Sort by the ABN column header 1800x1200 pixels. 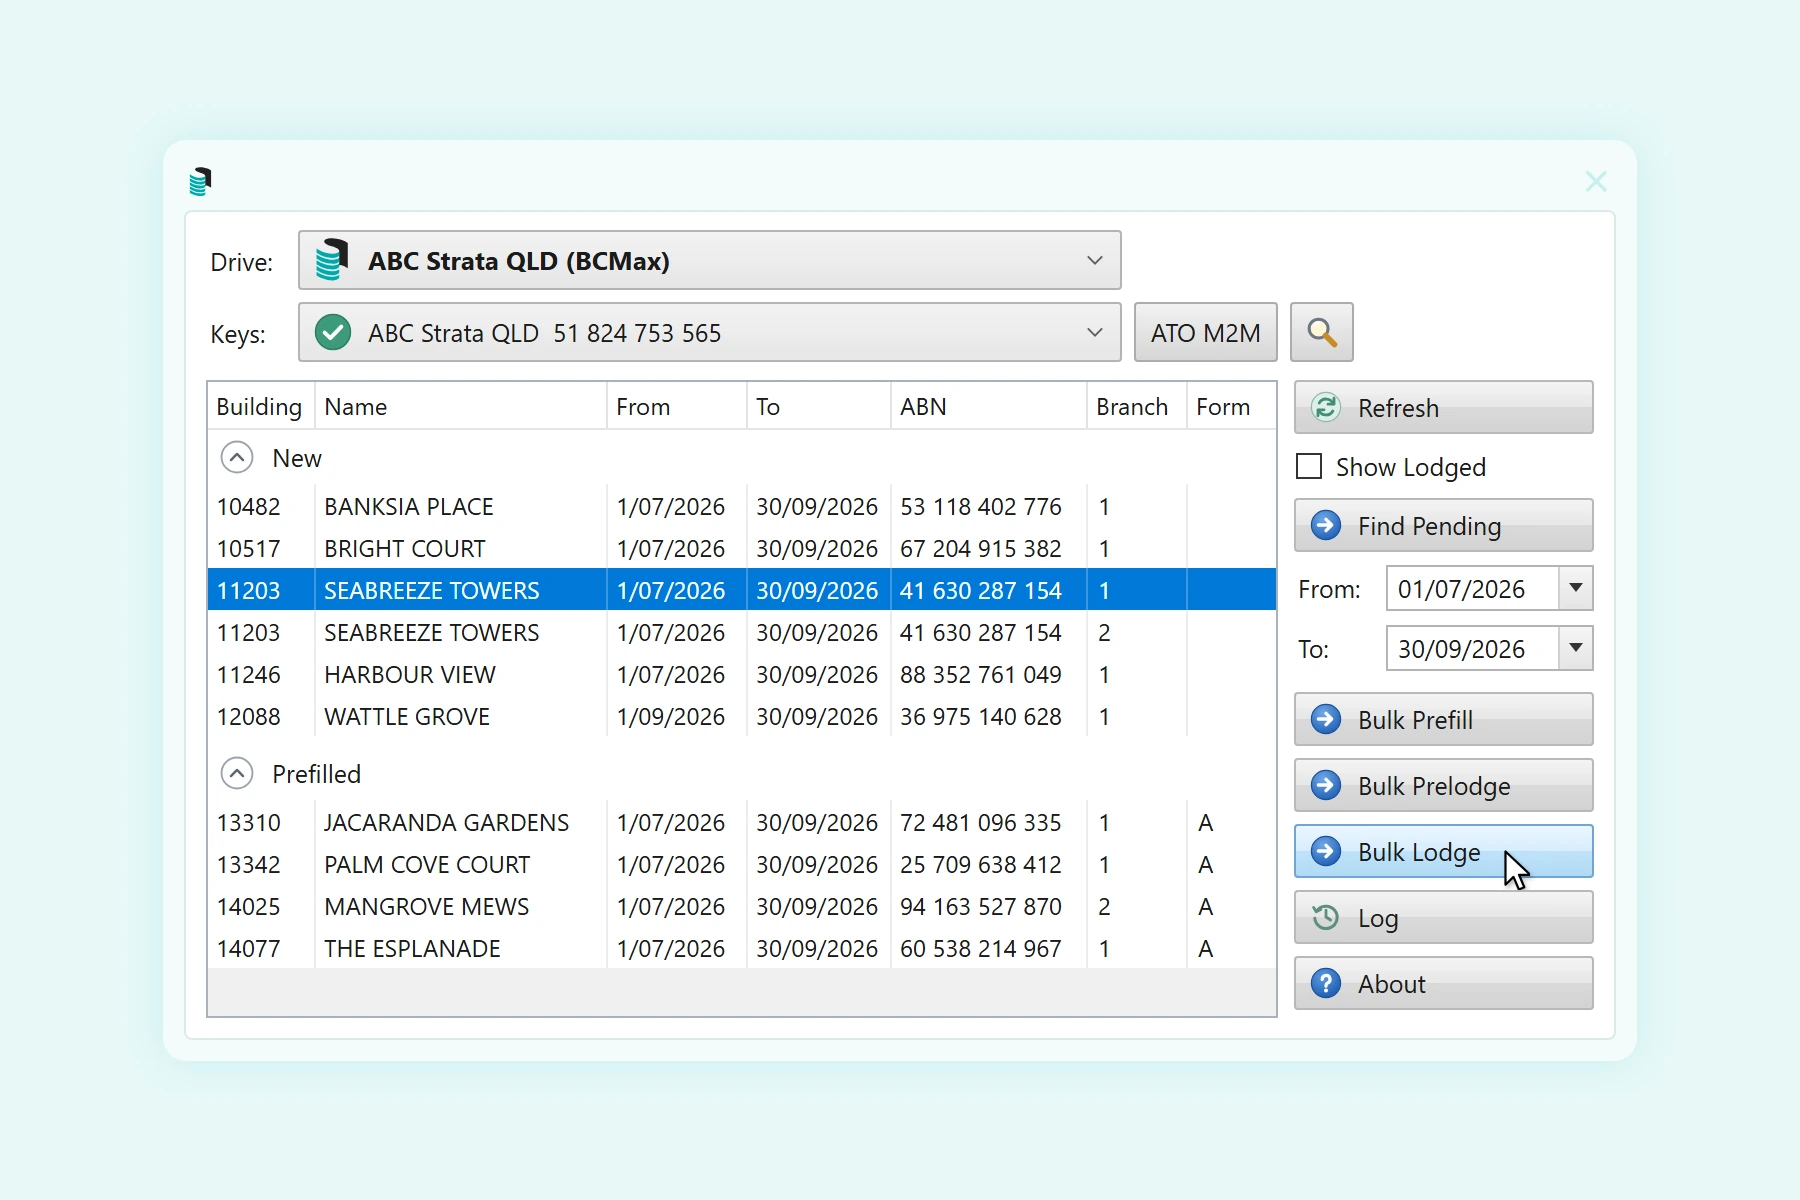point(988,407)
